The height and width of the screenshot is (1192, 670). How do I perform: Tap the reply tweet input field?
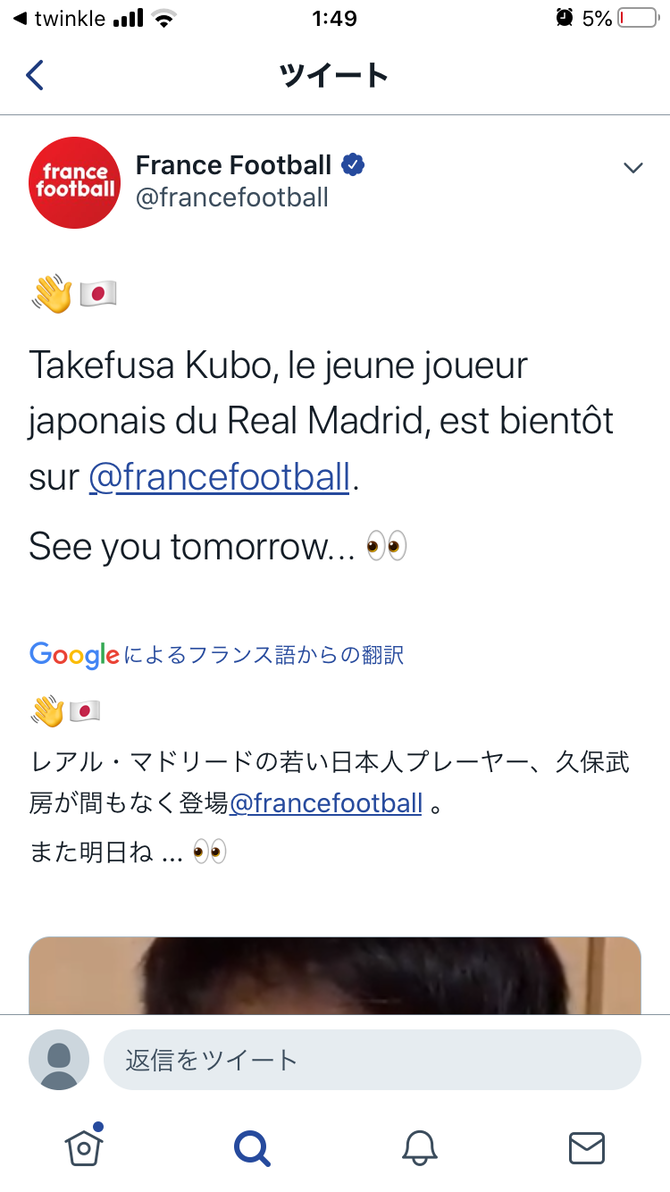[x=372, y=1060]
